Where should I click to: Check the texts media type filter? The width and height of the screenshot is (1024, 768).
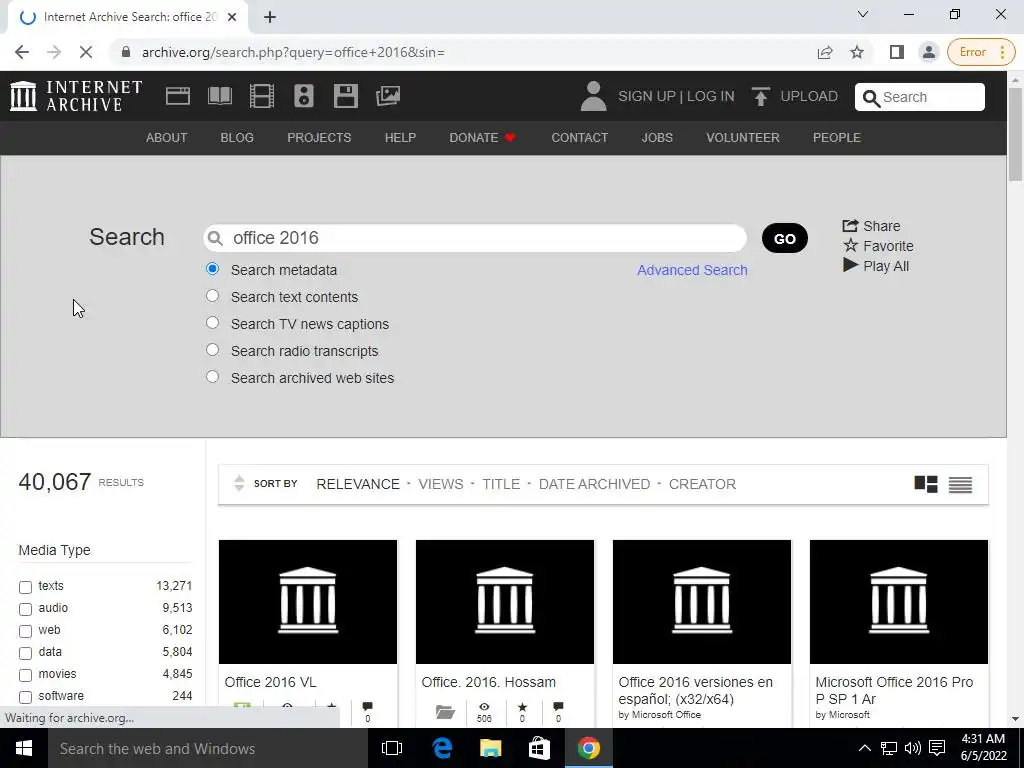tap(25, 587)
